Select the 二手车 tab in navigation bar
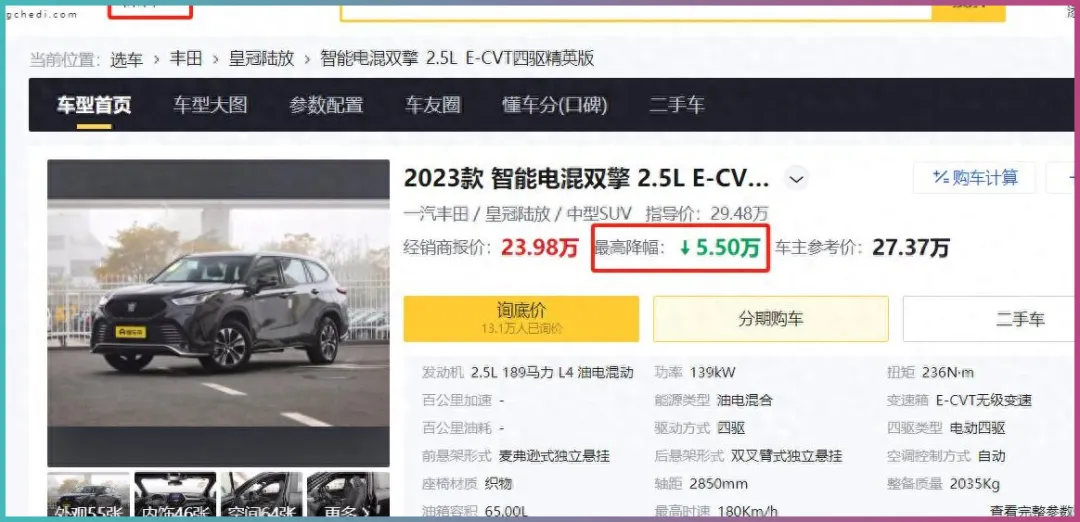Viewport: 1080px width, 522px height. point(676,105)
